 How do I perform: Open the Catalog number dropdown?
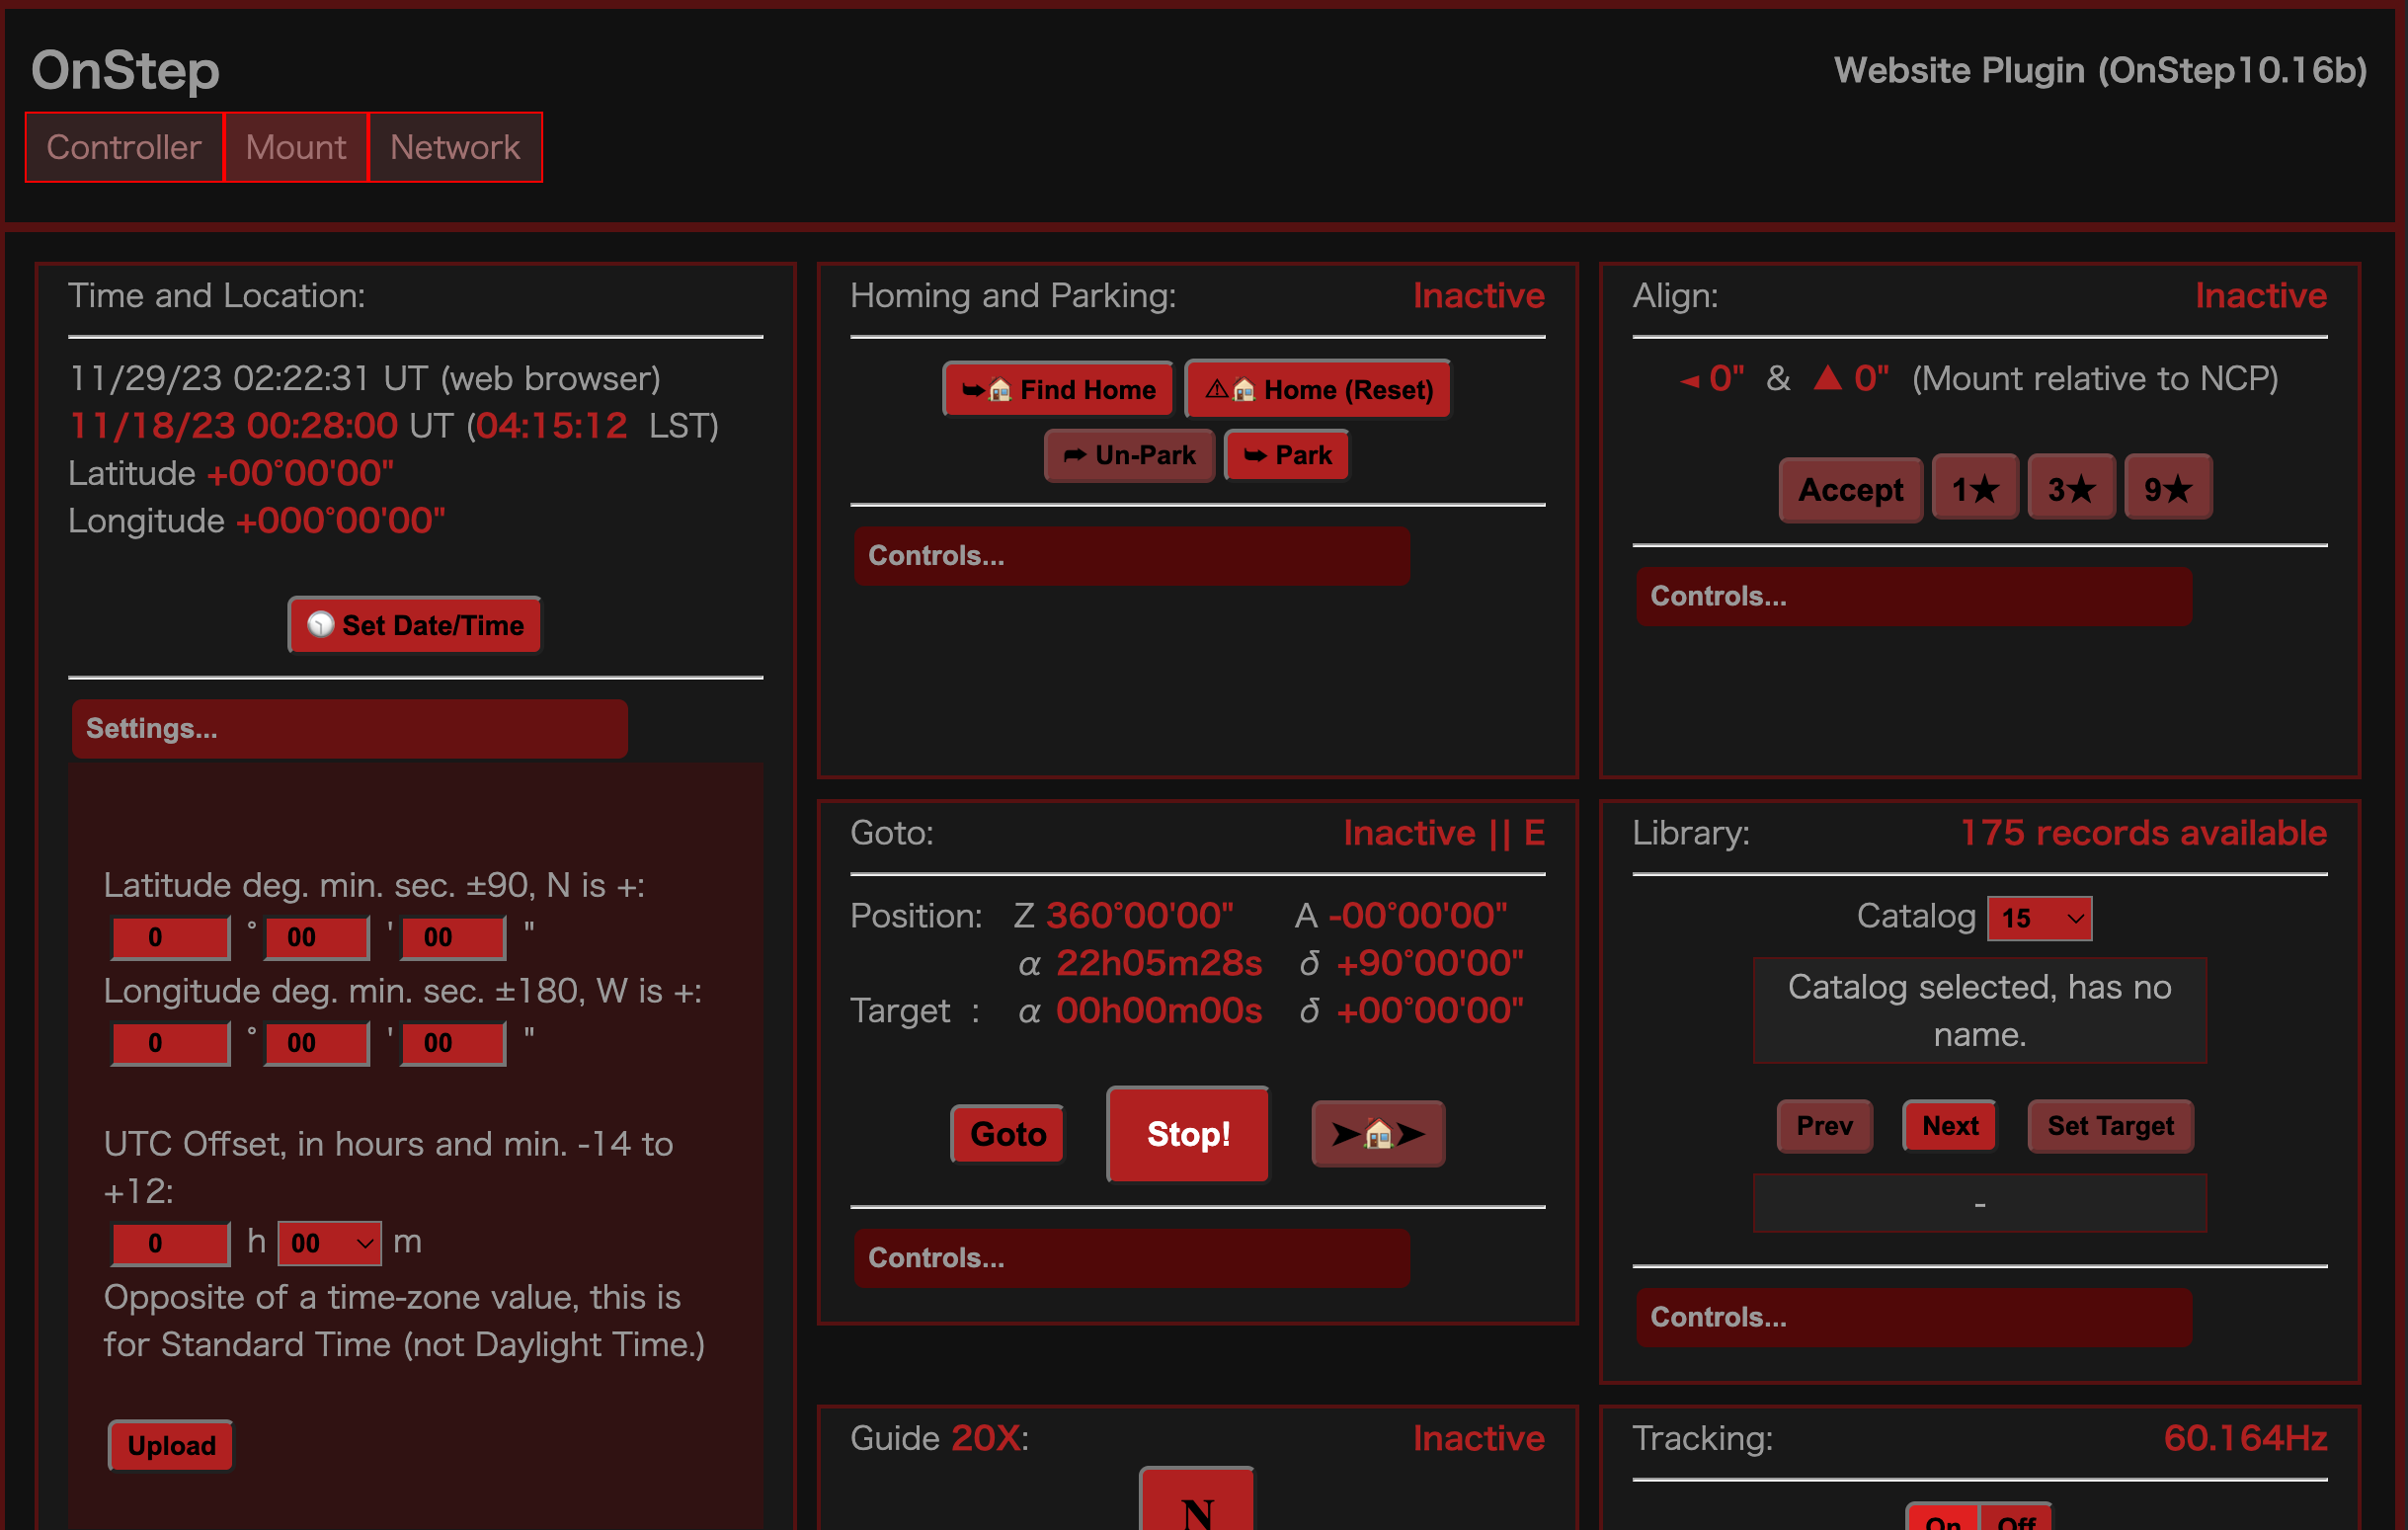[2039, 918]
